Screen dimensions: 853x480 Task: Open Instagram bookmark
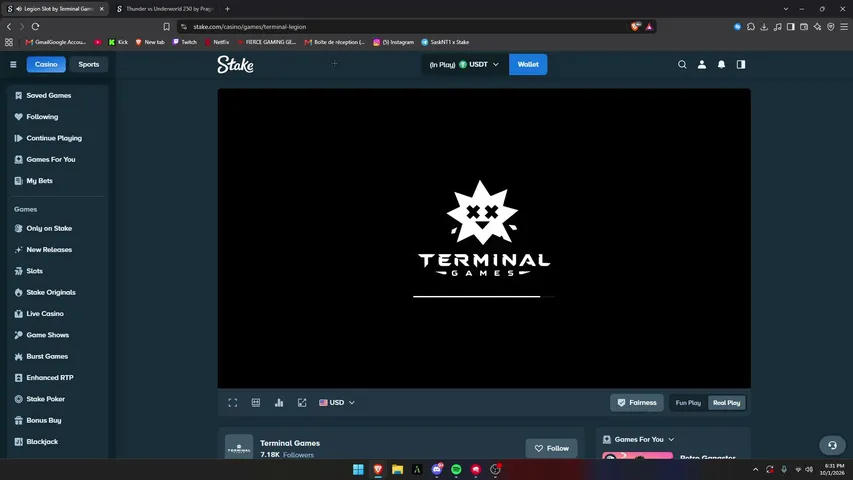pos(393,42)
